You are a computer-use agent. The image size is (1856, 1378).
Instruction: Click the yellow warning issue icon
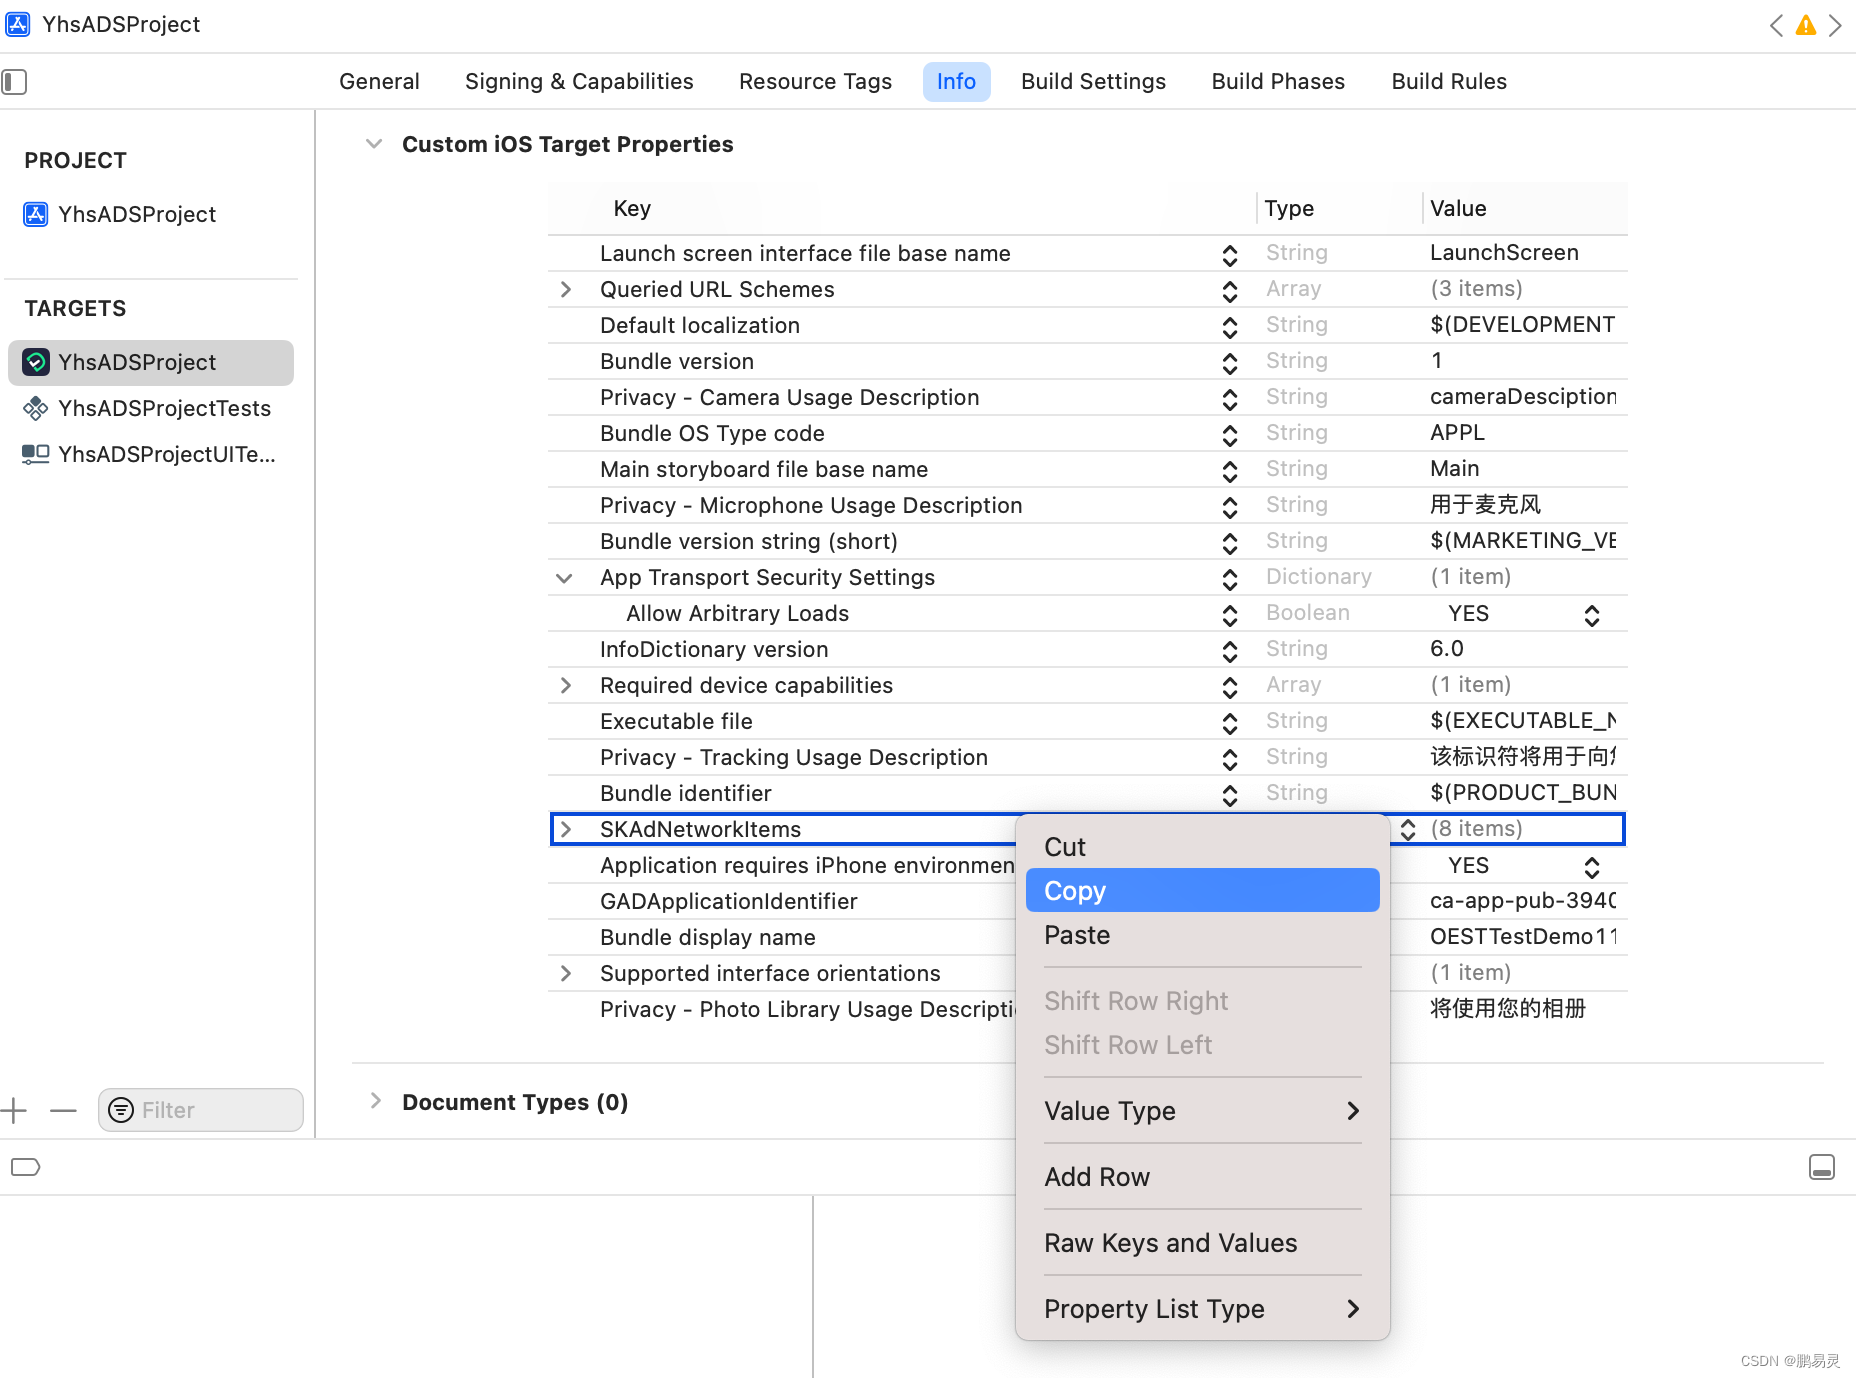(1805, 25)
